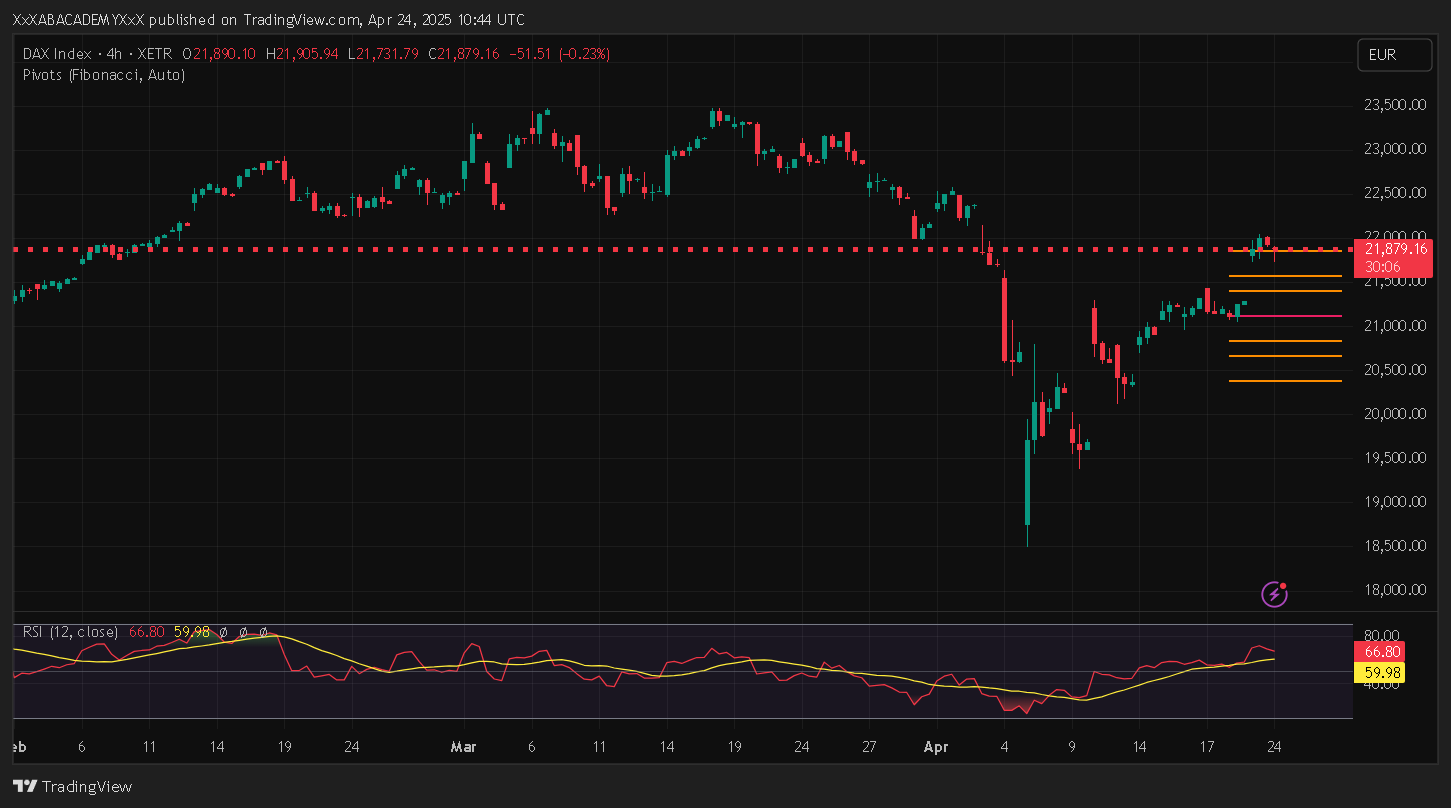
Task: Click the 24 date at the time axis end
Action: [x=1274, y=747]
